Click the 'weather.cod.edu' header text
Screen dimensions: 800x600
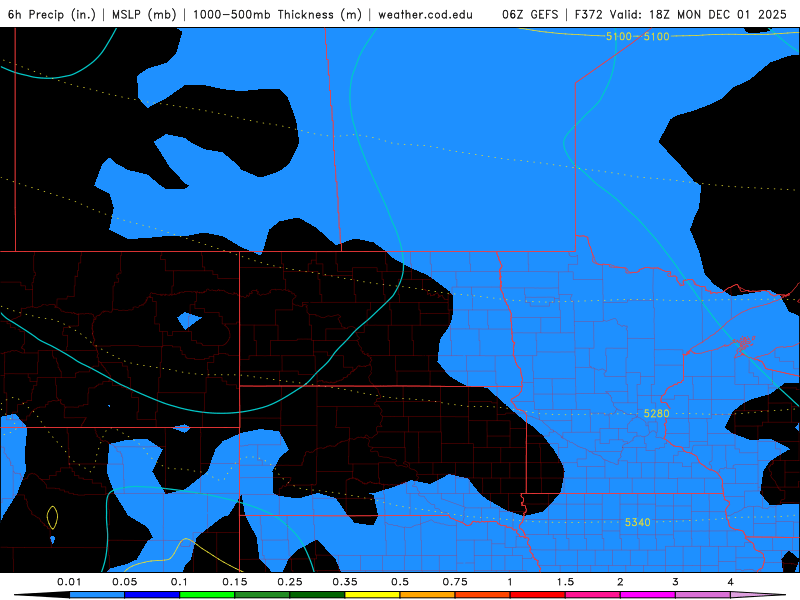[x=425, y=14]
